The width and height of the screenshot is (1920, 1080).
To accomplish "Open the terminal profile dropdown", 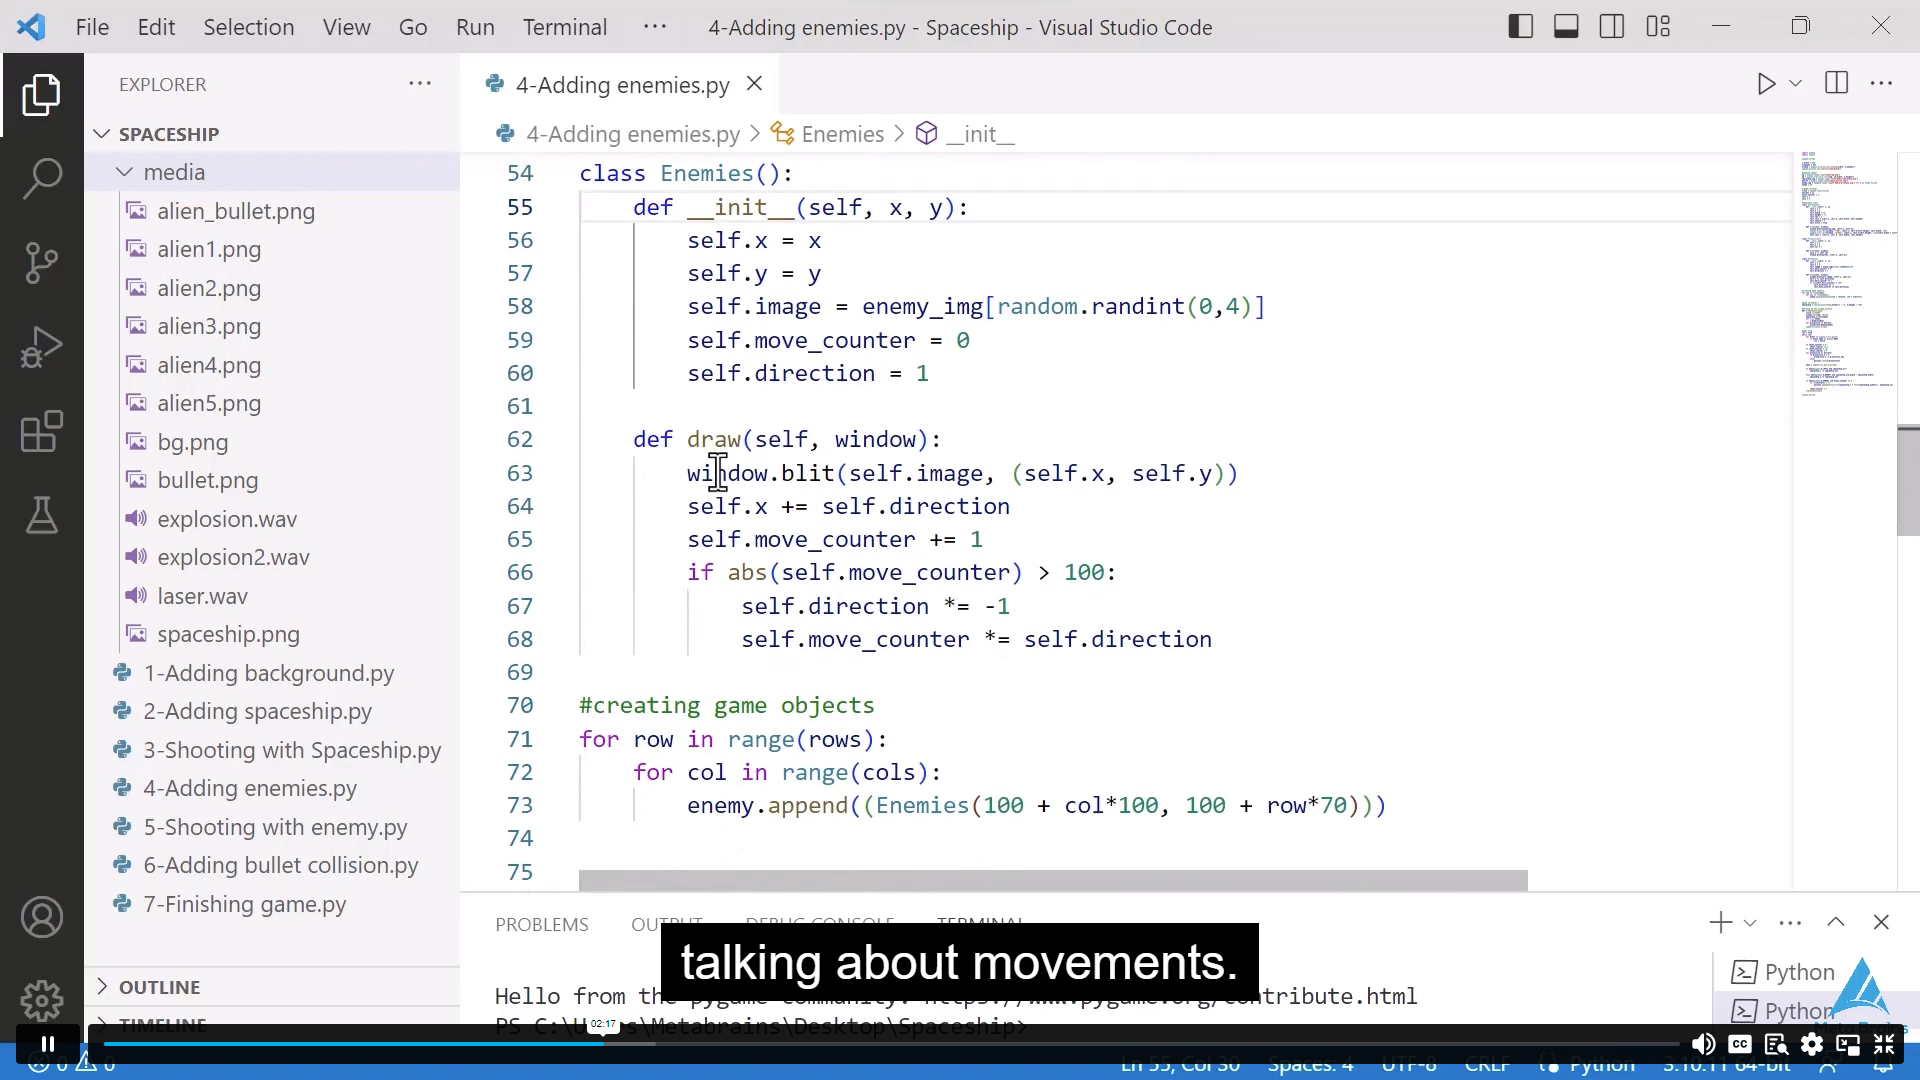I will tap(1752, 923).
